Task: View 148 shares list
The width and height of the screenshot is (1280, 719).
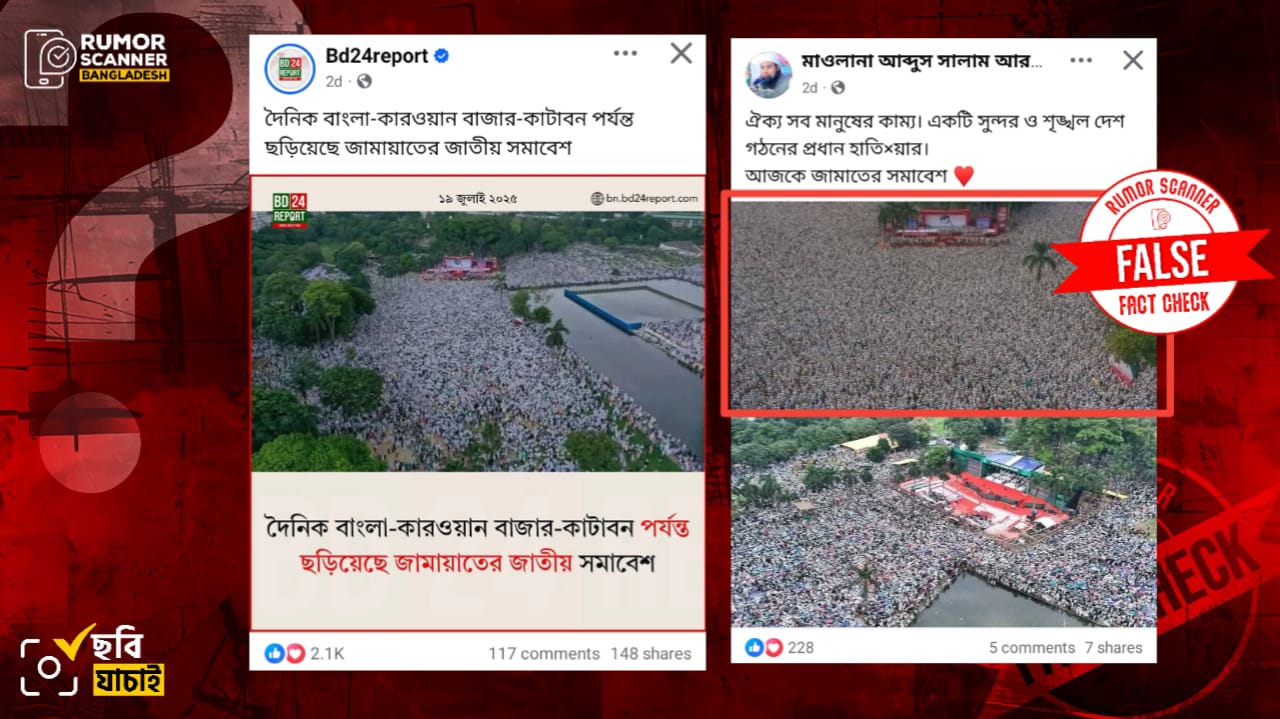Action: [x=651, y=653]
